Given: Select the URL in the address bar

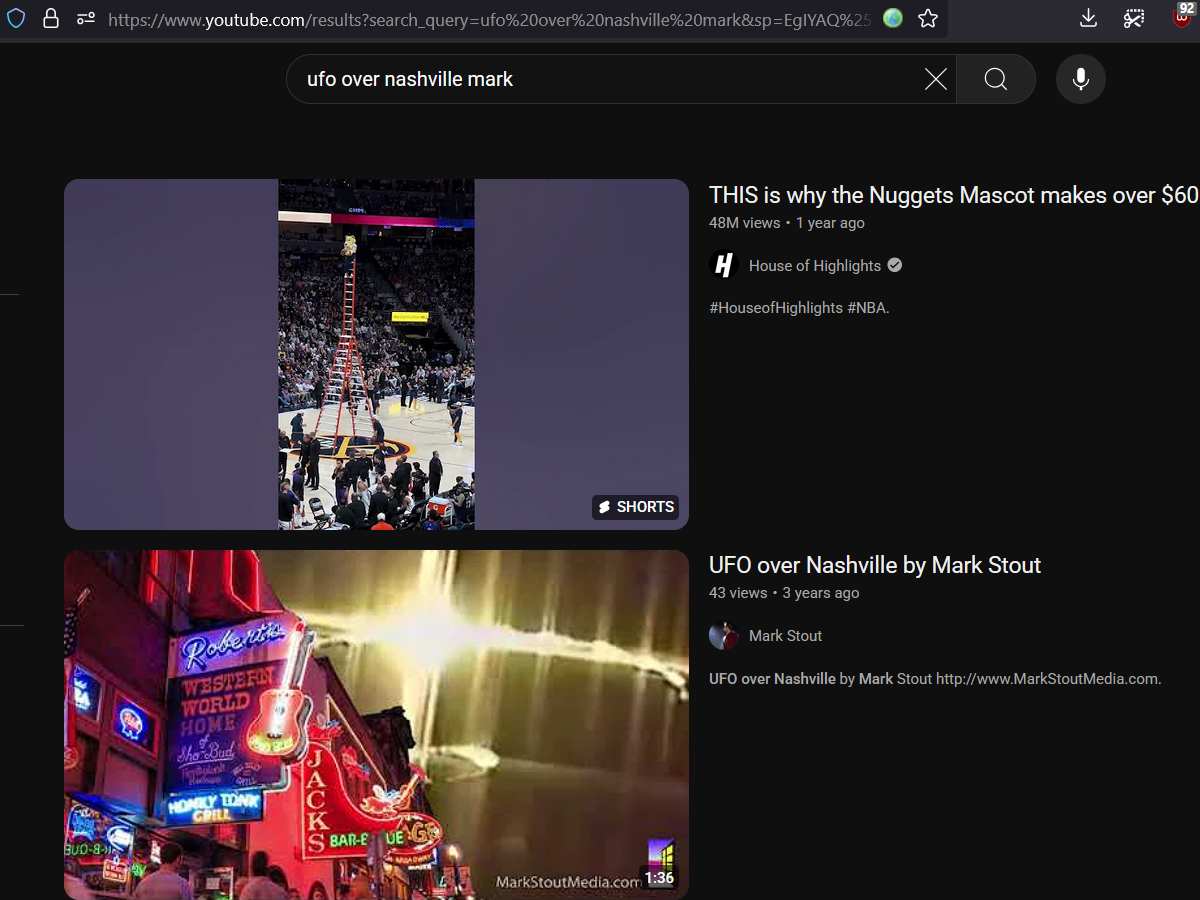Looking at the screenshot, I should pos(480,18).
